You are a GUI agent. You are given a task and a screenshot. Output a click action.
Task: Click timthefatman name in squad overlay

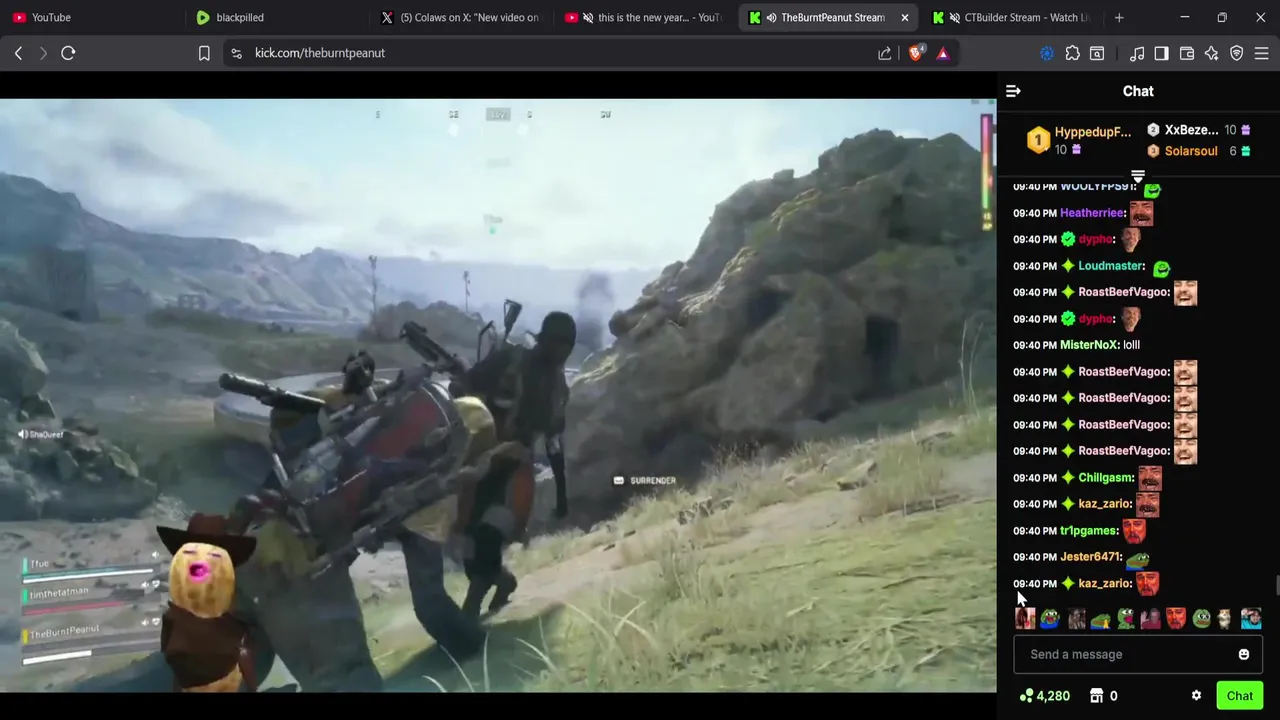(x=59, y=592)
